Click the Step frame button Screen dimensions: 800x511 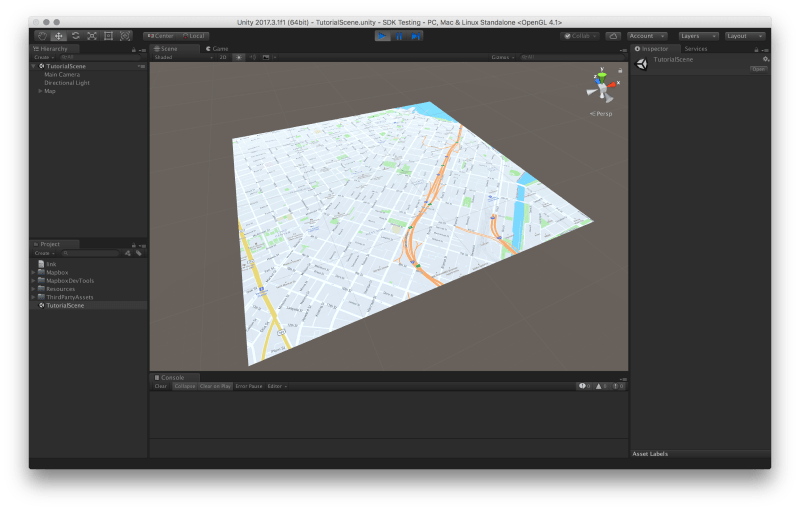(415, 36)
